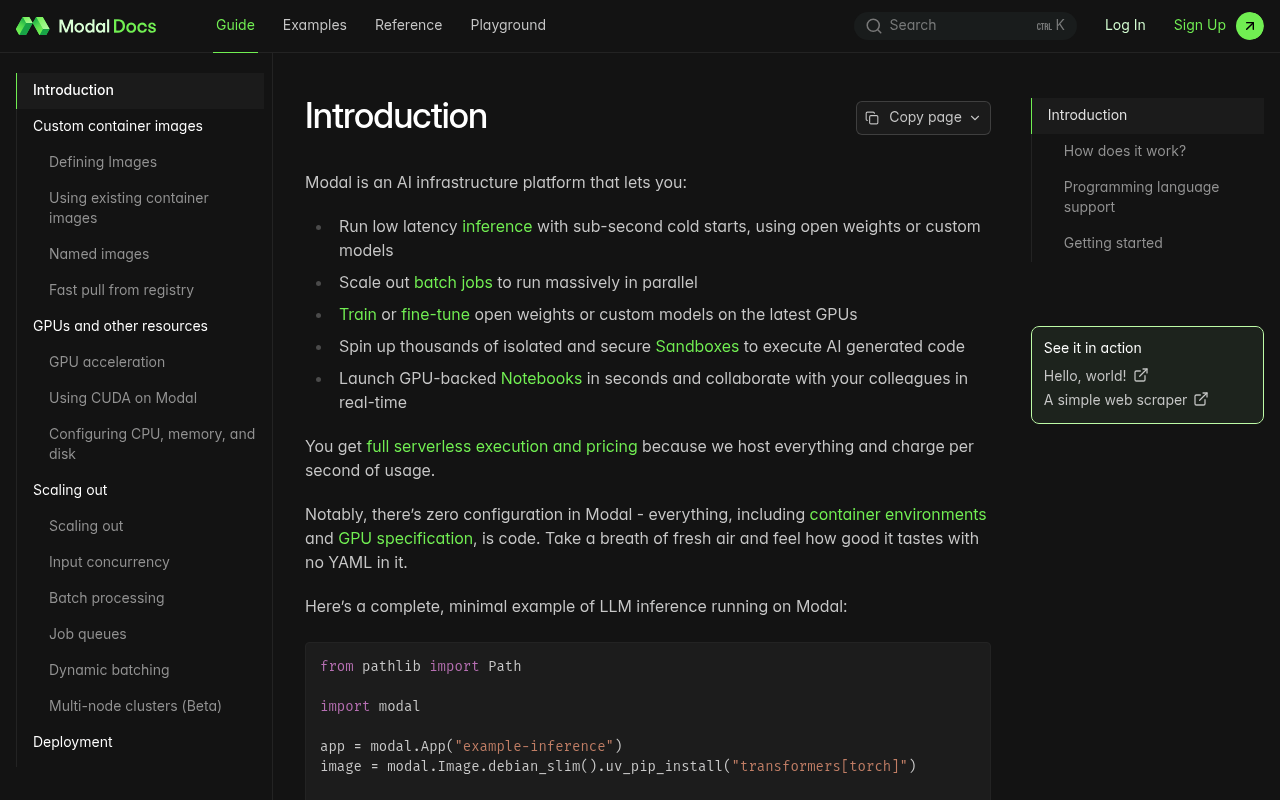1280x800 pixels.
Task: Click the copy icon in Copy page
Action: pyautogui.click(x=872, y=117)
